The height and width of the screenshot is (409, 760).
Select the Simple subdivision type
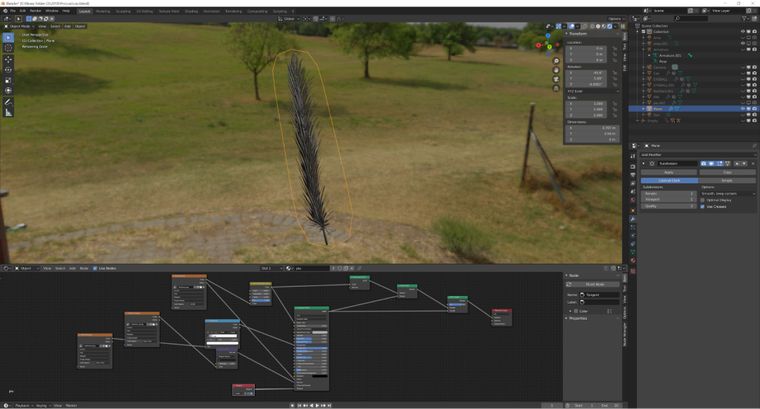click(727, 180)
